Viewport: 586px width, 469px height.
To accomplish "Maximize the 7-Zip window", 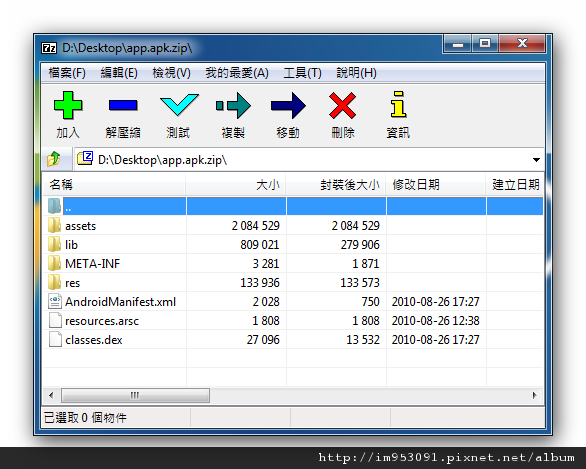I will click(x=485, y=44).
